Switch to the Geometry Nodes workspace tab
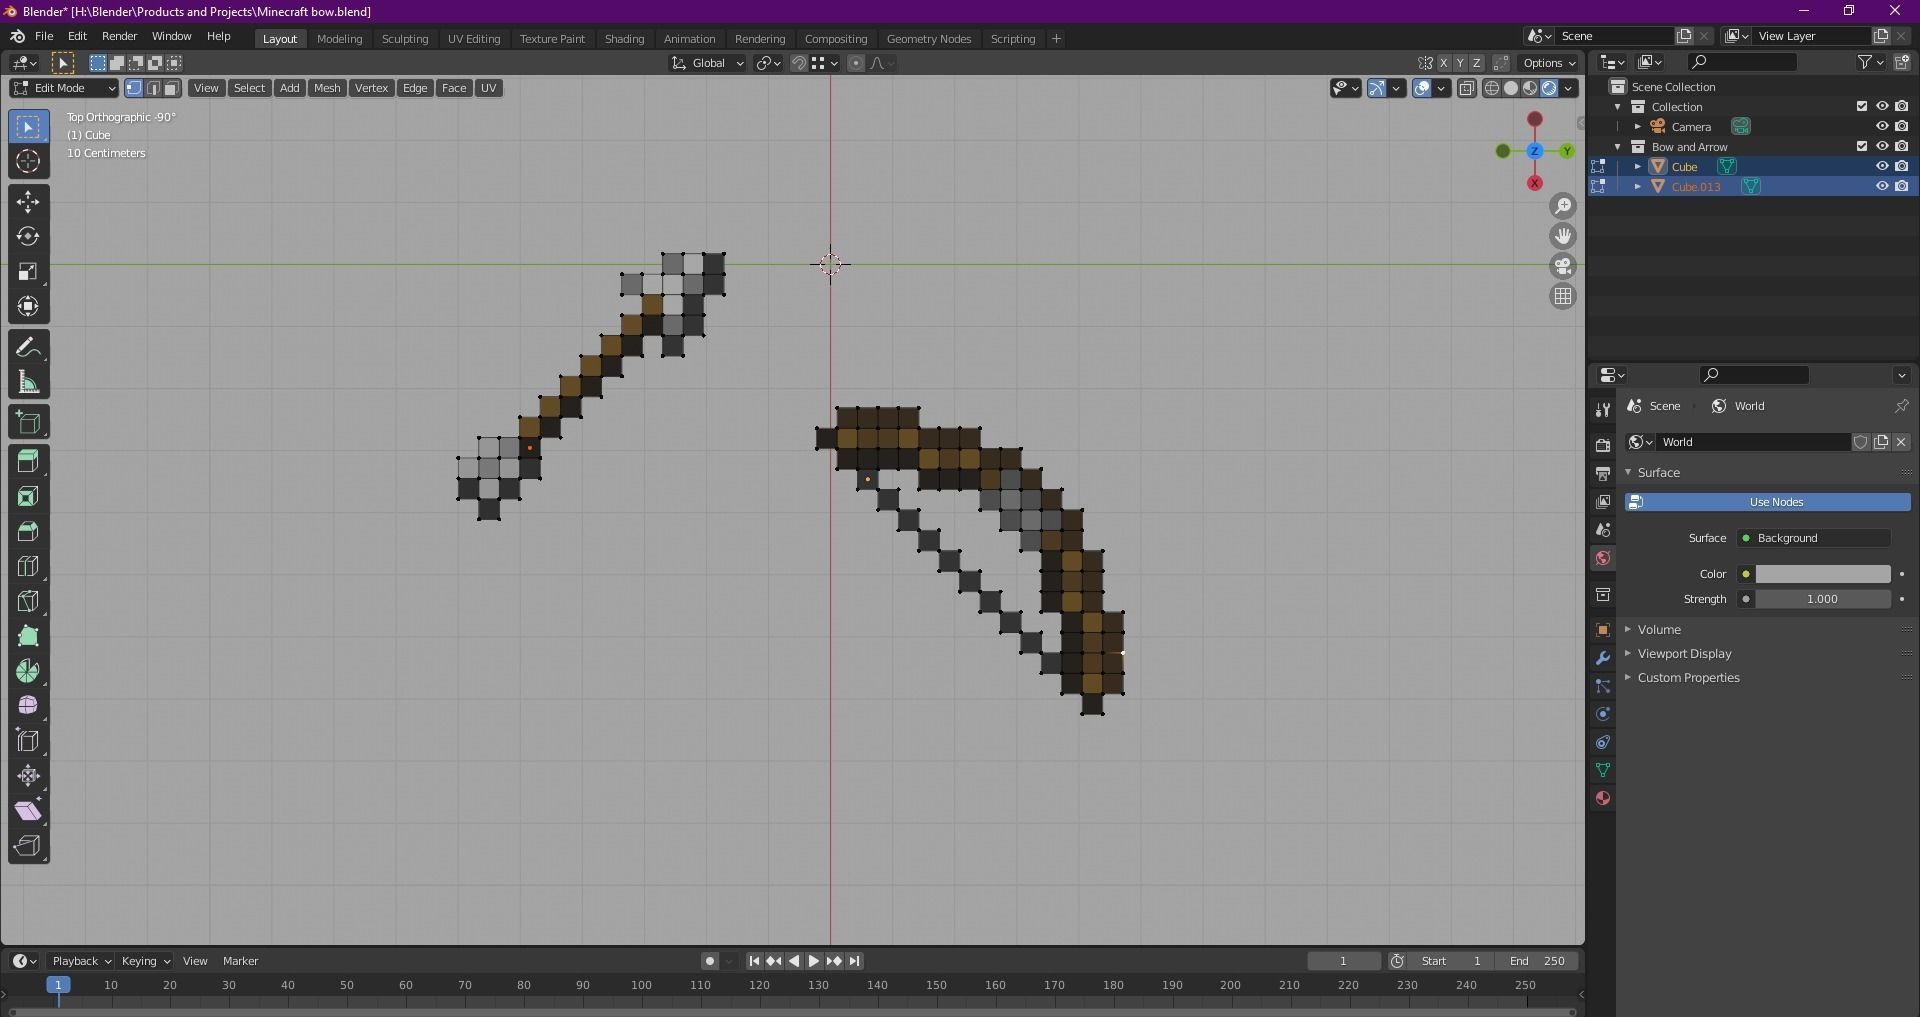The image size is (1920, 1017). 929,39
